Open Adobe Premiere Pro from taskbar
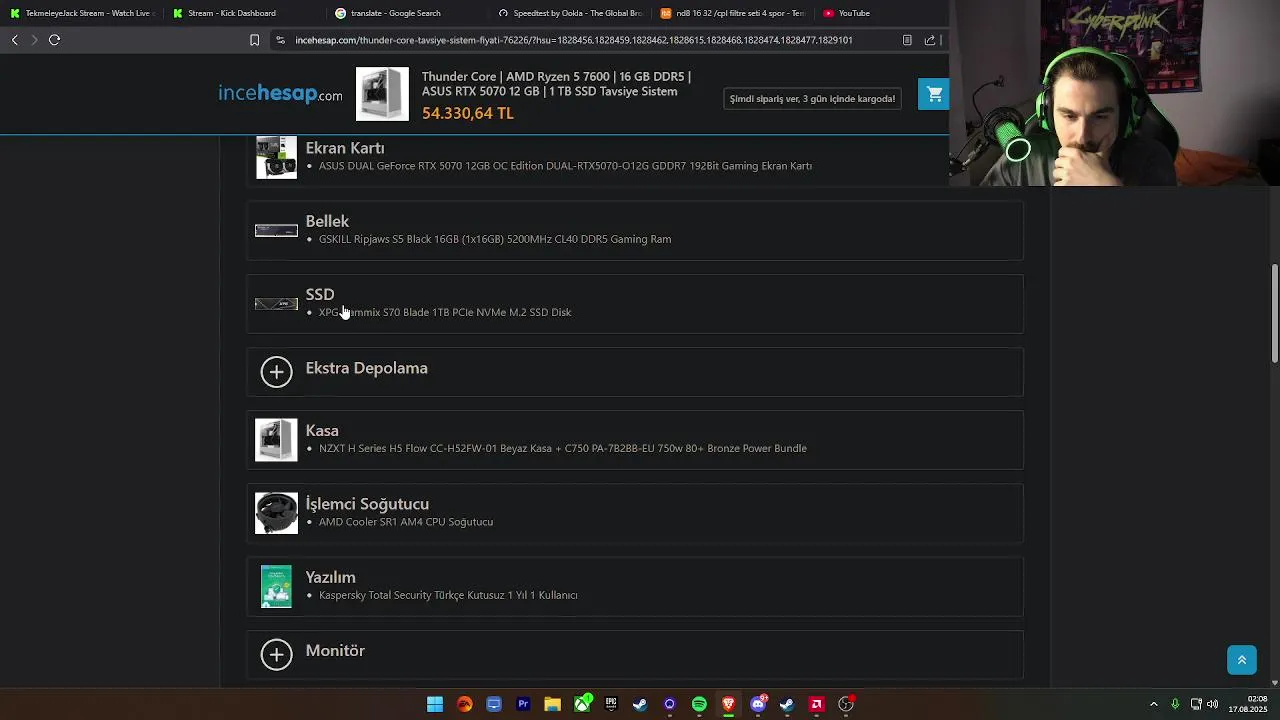This screenshot has height=720, width=1280. 523,704
